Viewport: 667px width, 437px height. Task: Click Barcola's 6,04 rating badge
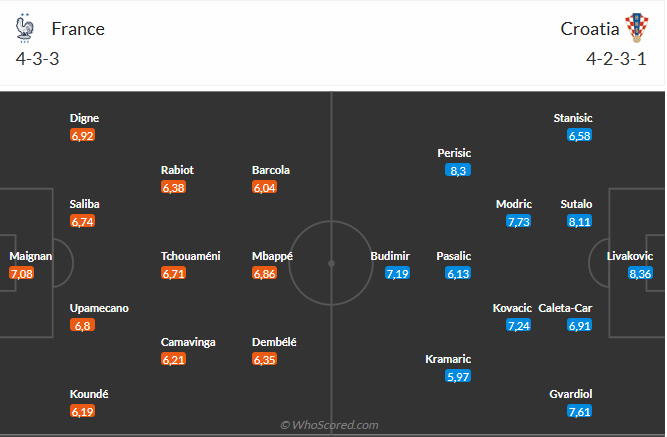[x=264, y=187]
